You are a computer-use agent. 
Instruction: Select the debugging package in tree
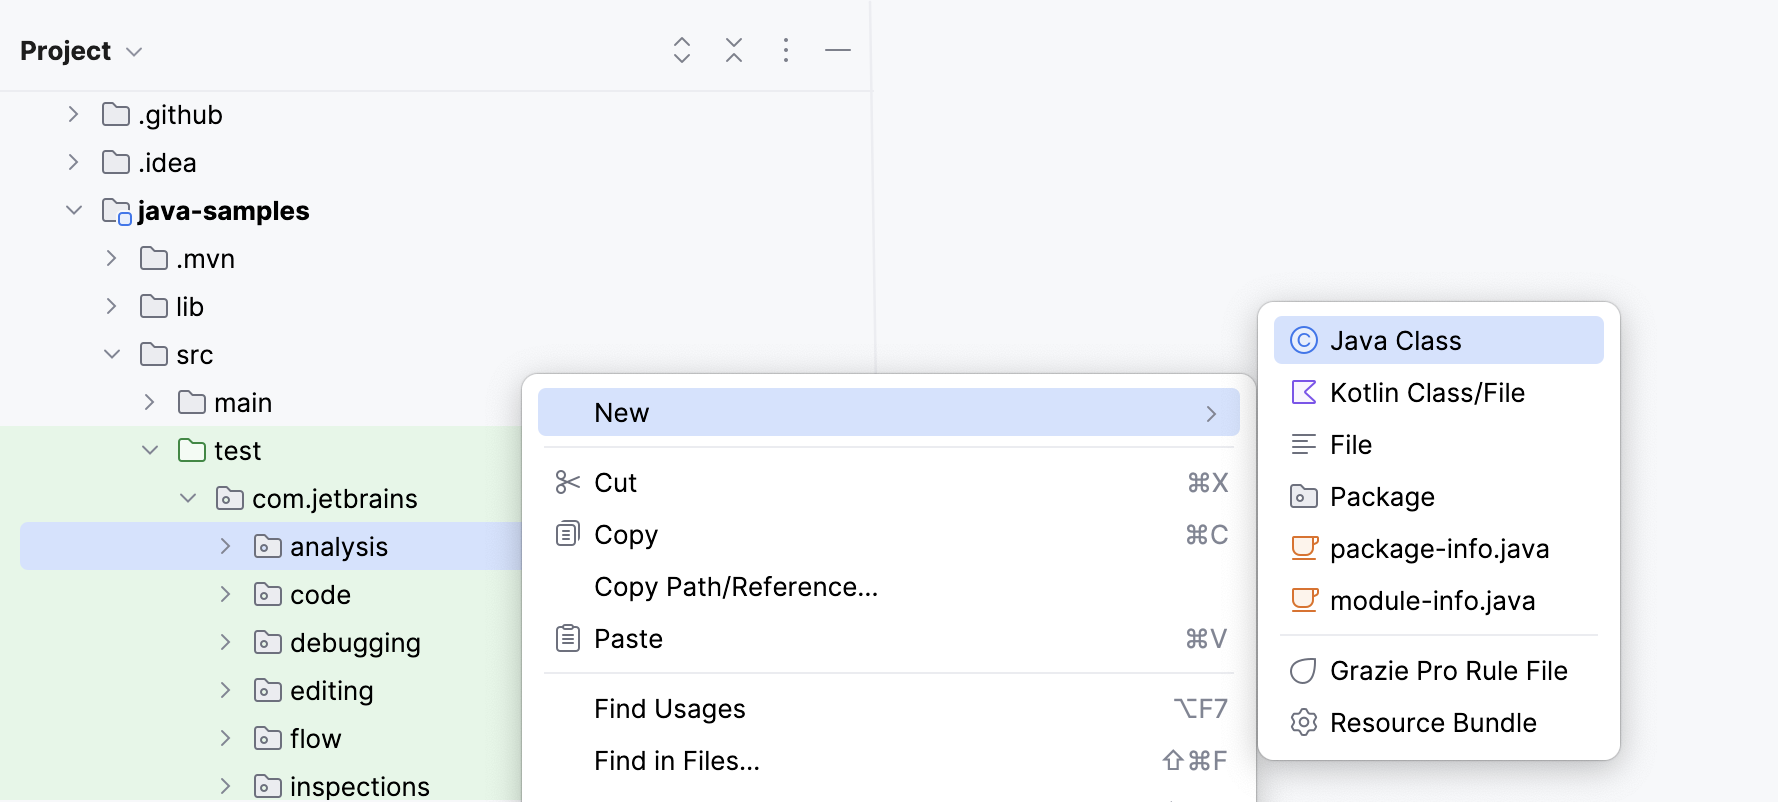(x=354, y=643)
